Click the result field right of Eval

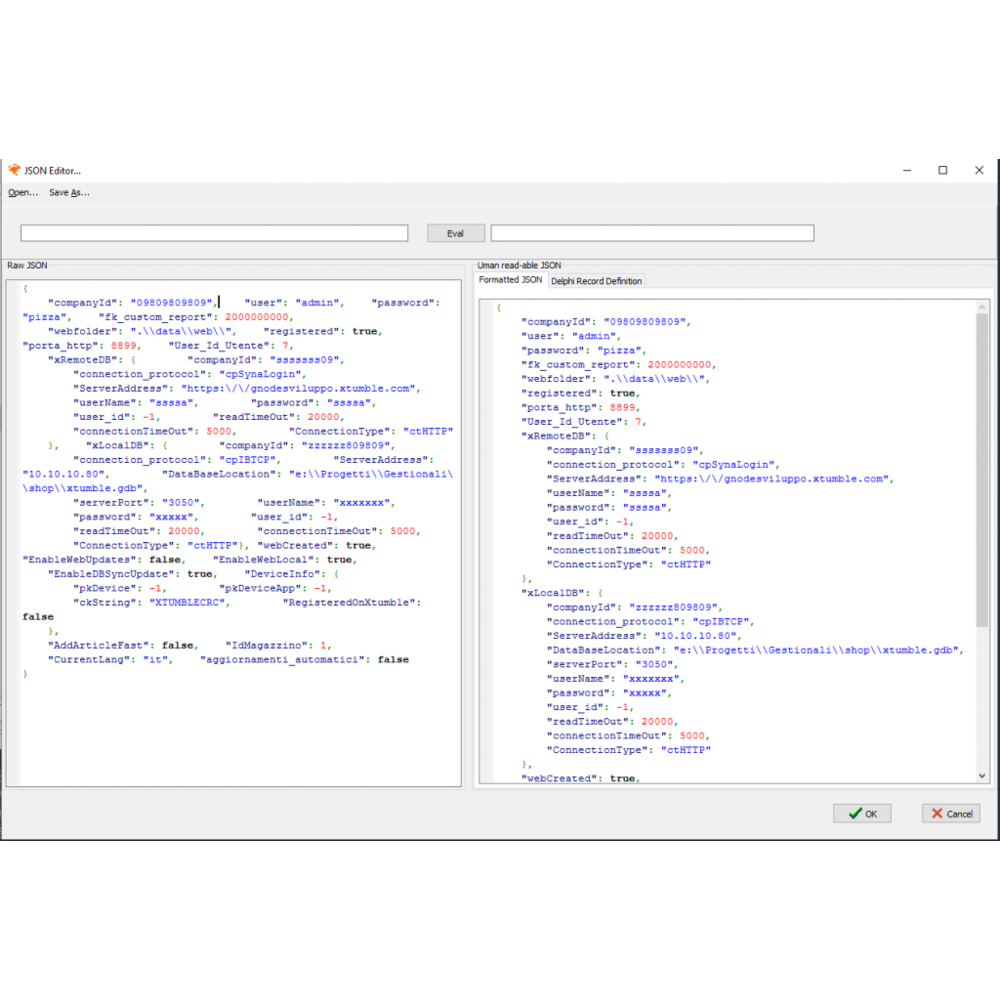coord(652,233)
